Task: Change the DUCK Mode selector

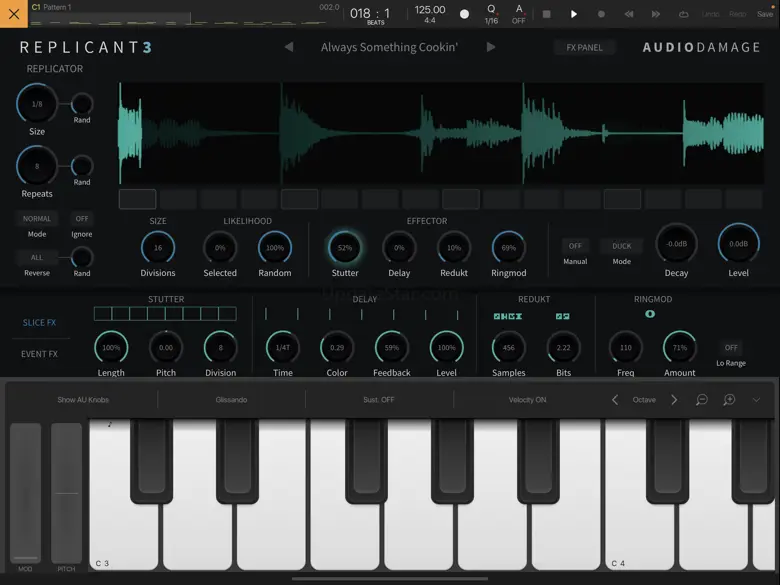Action: (621, 246)
